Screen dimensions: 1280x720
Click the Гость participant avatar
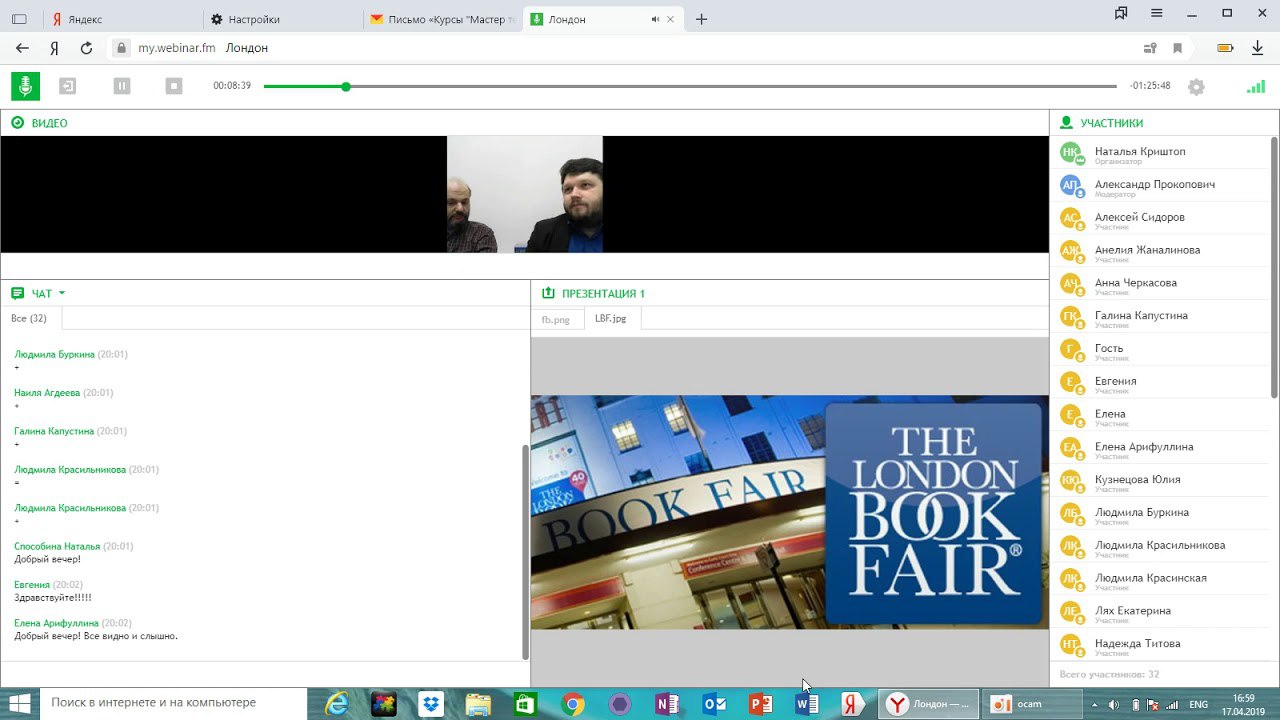pyautogui.click(x=1071, y=349)
